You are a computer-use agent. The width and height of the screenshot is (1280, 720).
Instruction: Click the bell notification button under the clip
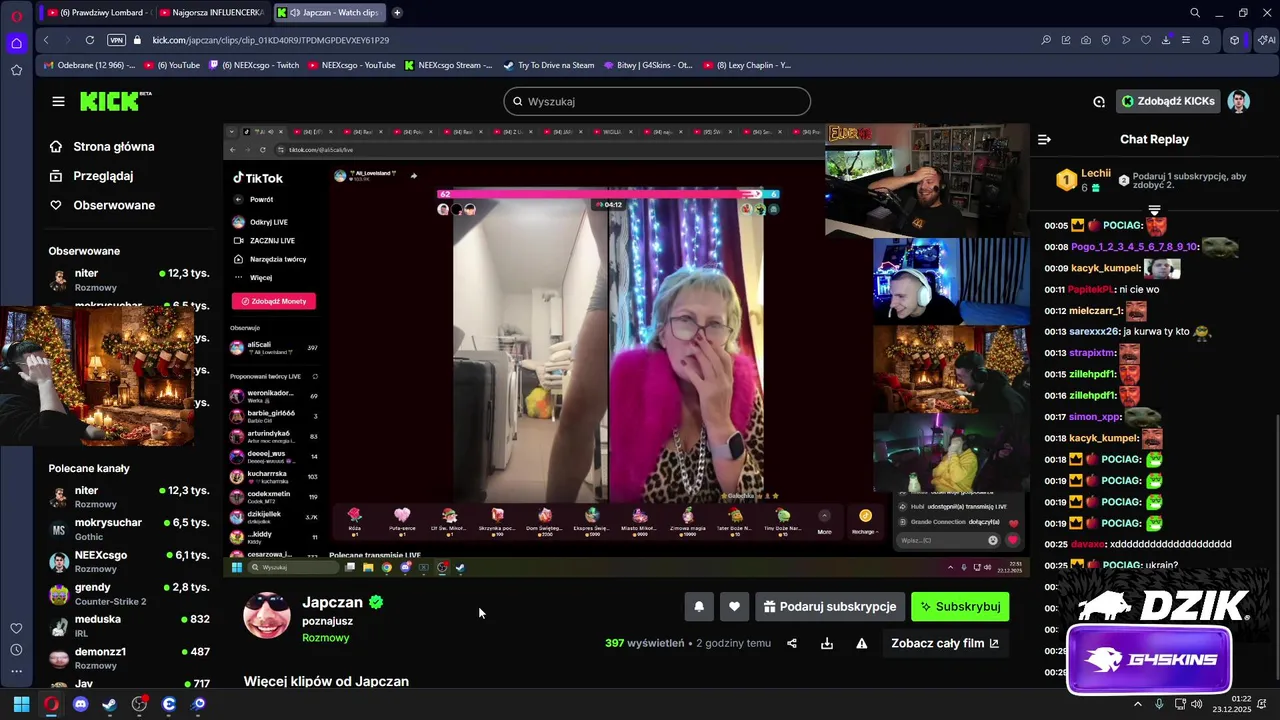point(699,606)
